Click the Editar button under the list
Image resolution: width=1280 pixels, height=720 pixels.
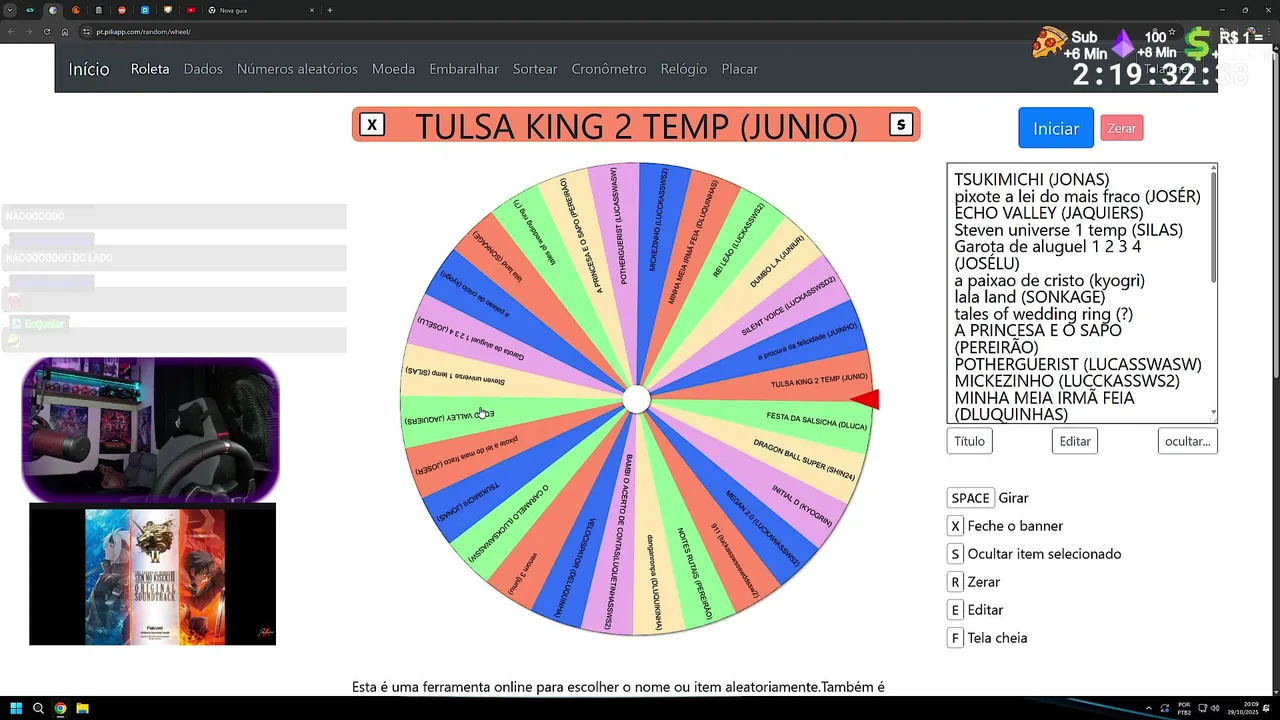coord(1075,441)
